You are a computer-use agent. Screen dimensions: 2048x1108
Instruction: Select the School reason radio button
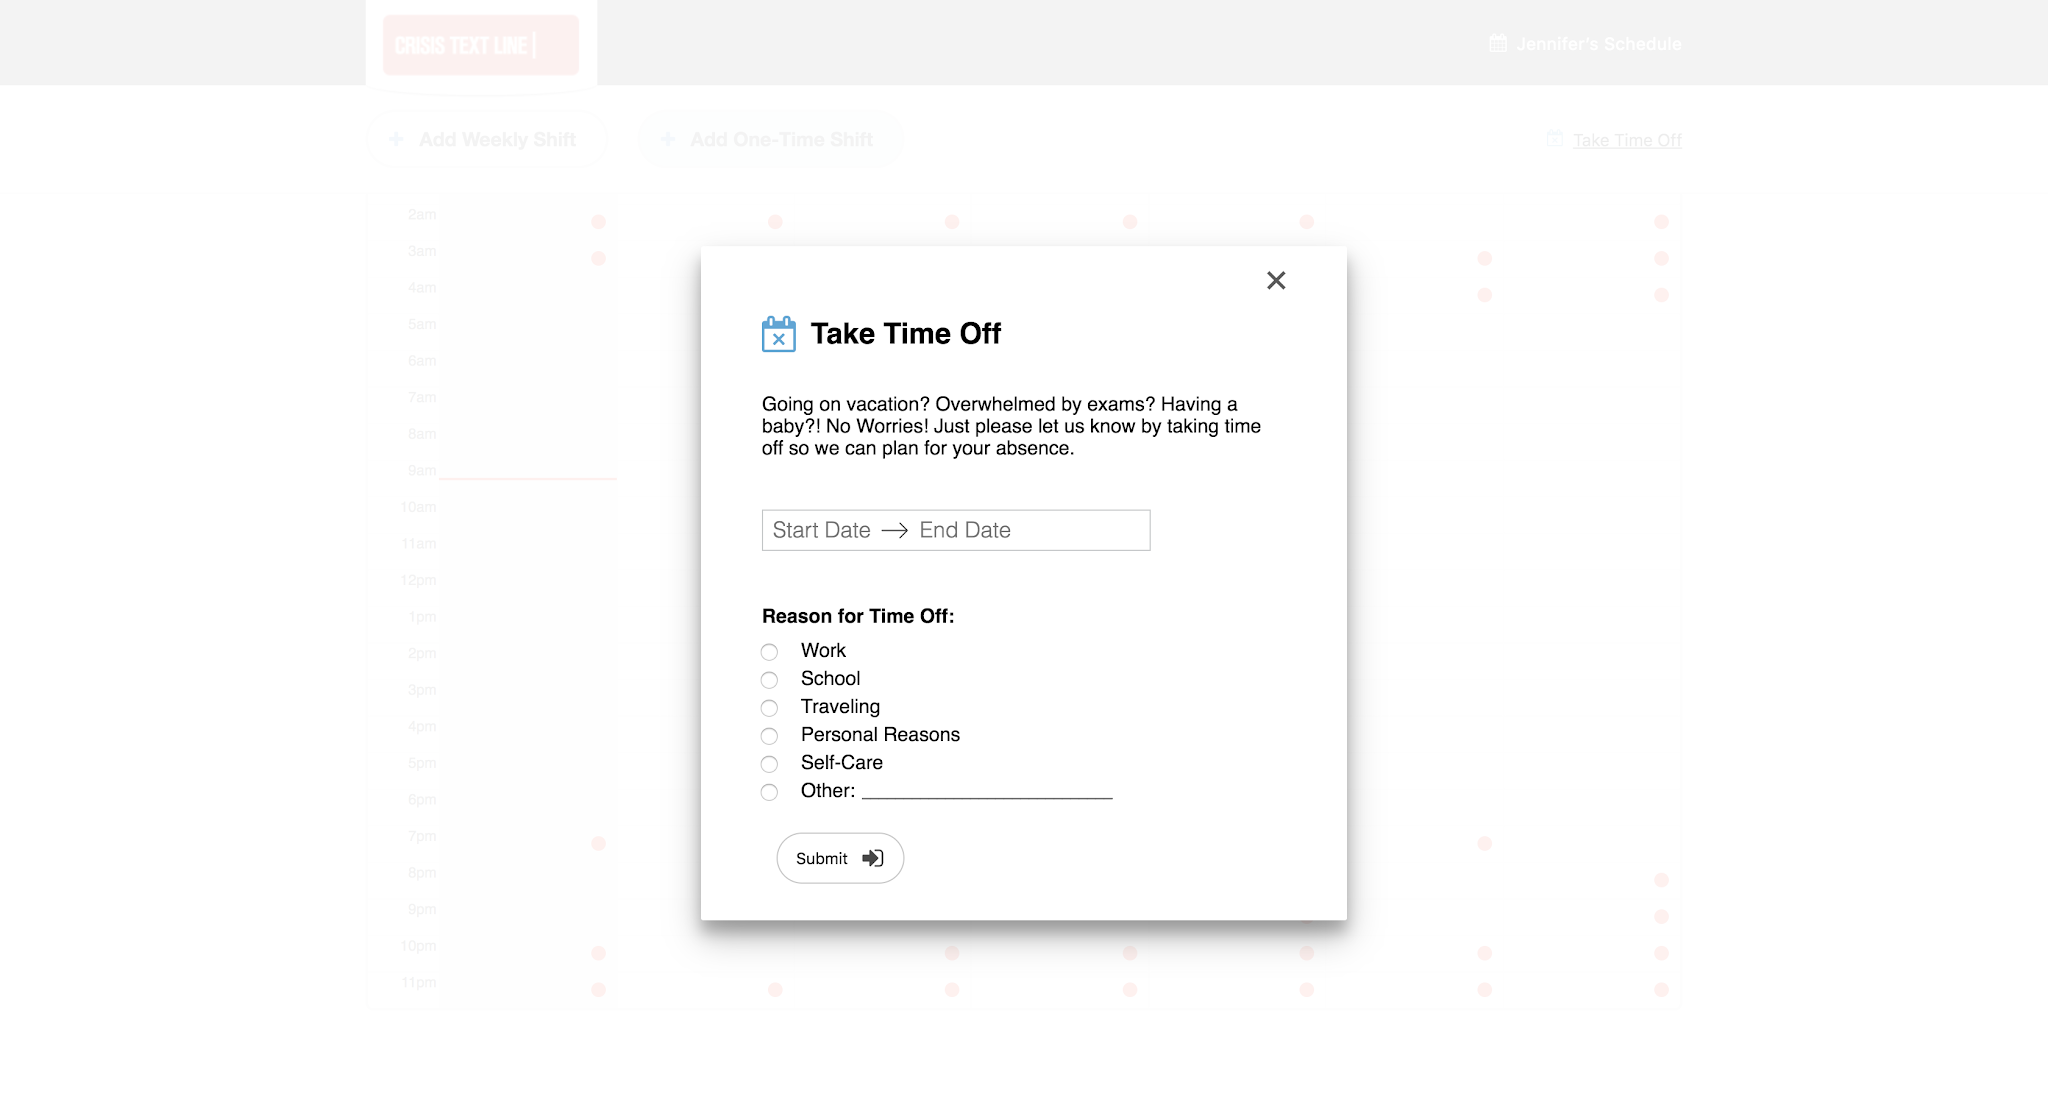(x=769, y=680)
